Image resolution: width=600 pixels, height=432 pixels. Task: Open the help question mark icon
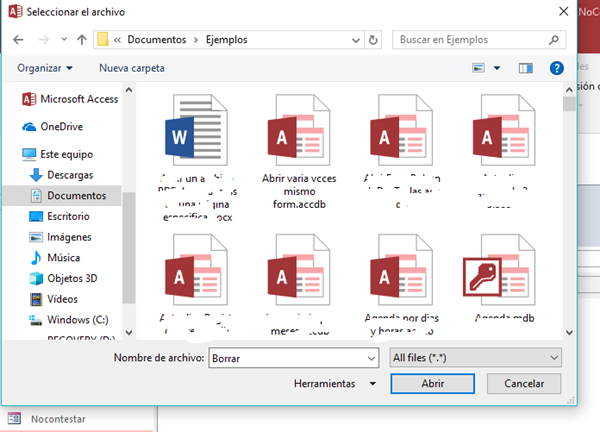point(557,68)
